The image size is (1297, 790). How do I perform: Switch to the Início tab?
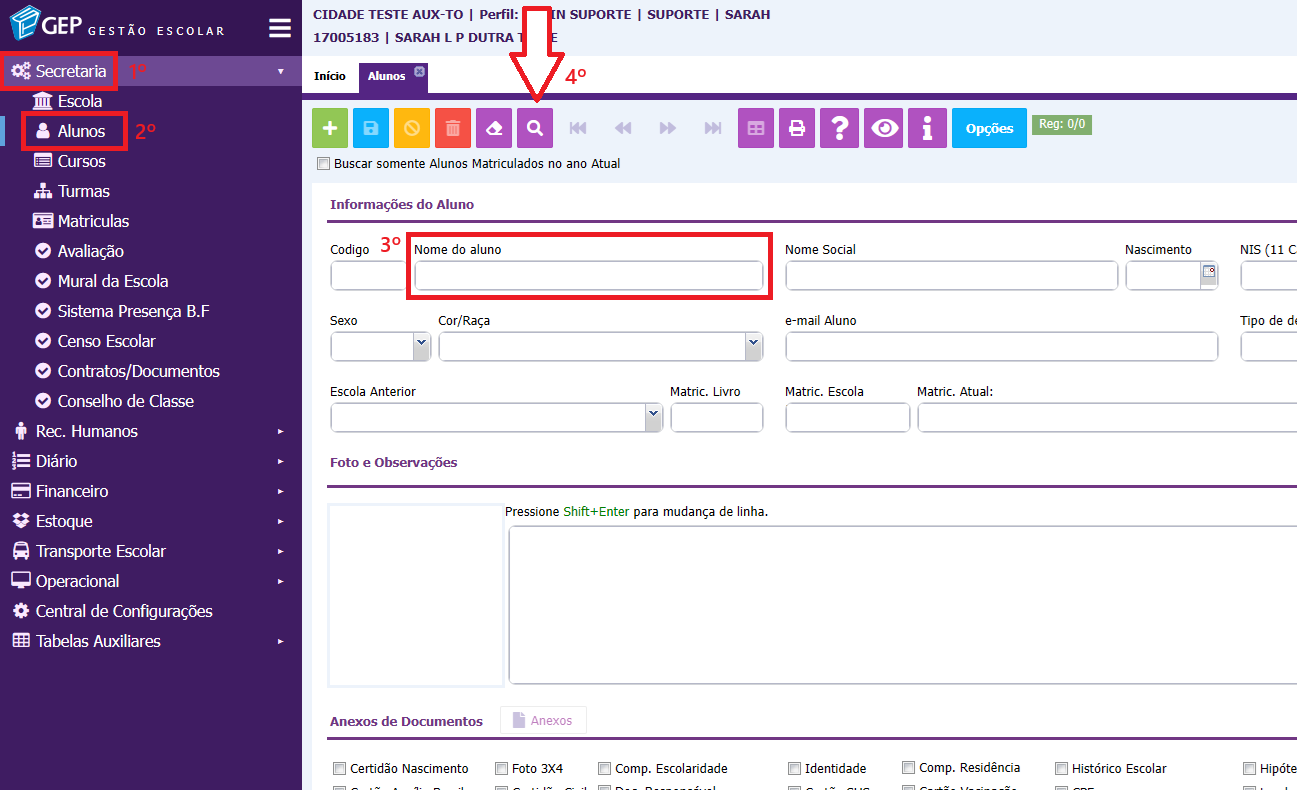pyautogui.click(x=330, y=76)
